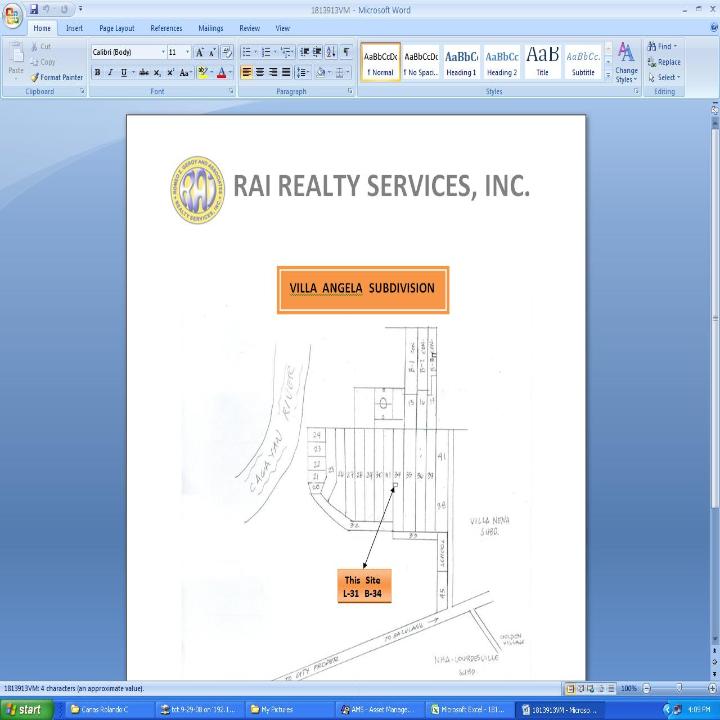Open the borders dropdown
Screen dimensions: 720x720
(x=348, y=73)
